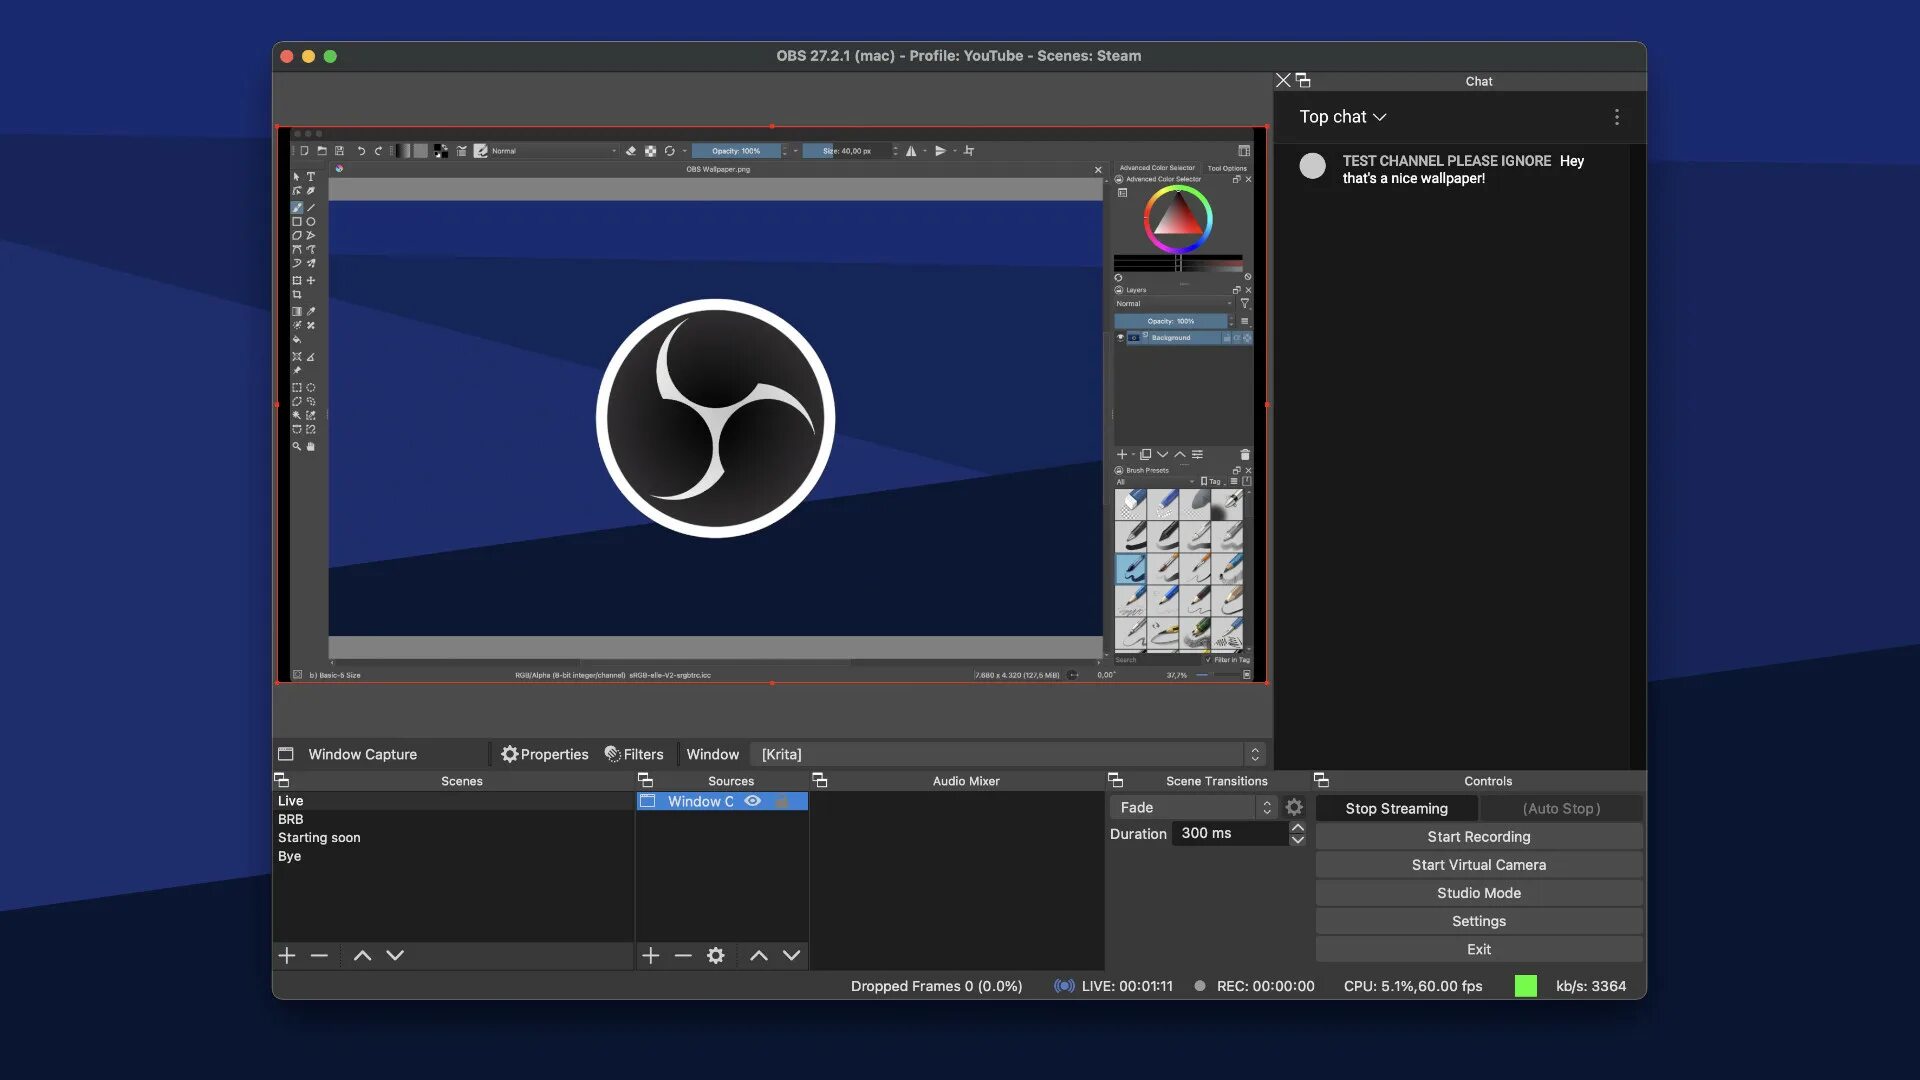Click the Add Source button in Sources
This screenshot has width=1920, height=1080.
649,955
